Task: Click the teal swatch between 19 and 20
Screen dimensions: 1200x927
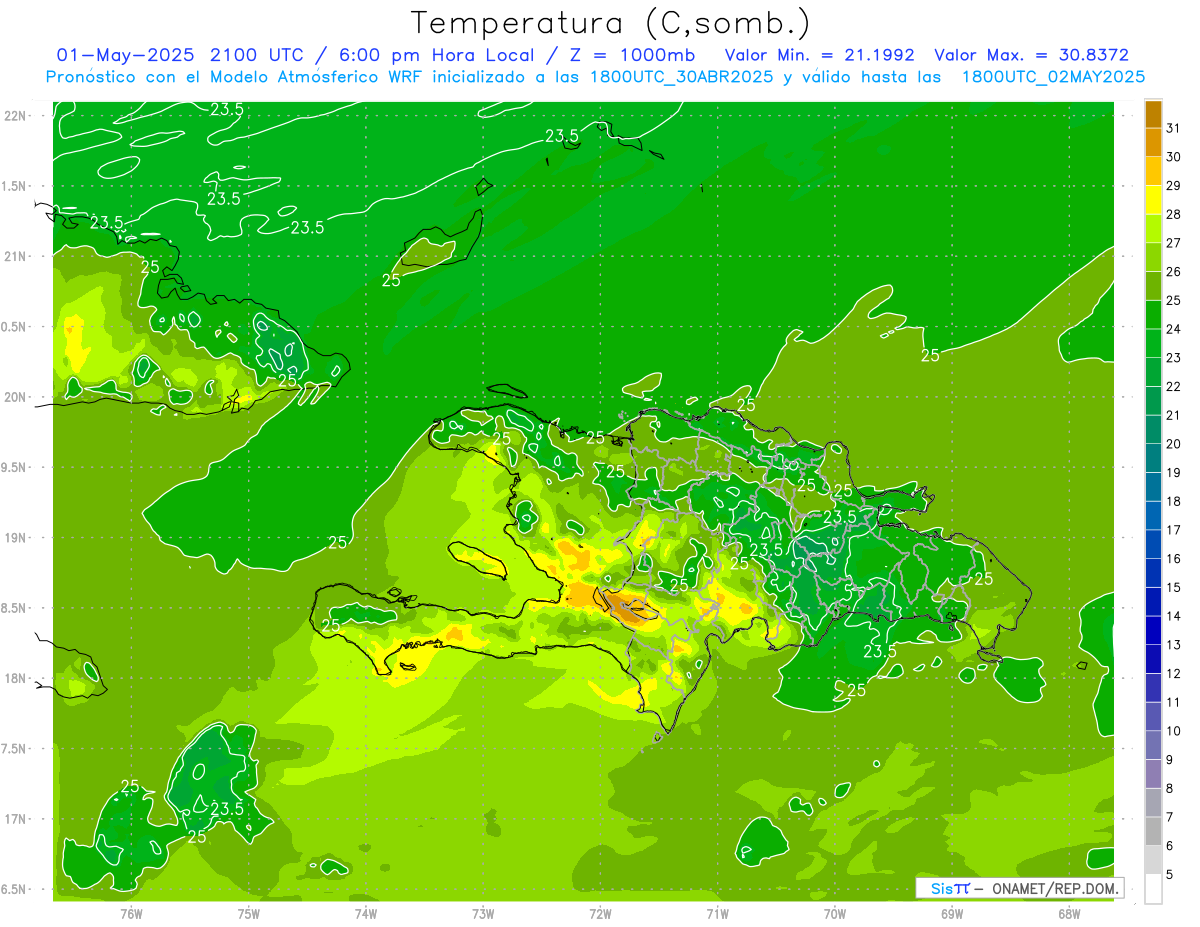Action: tap(1153, 458)
